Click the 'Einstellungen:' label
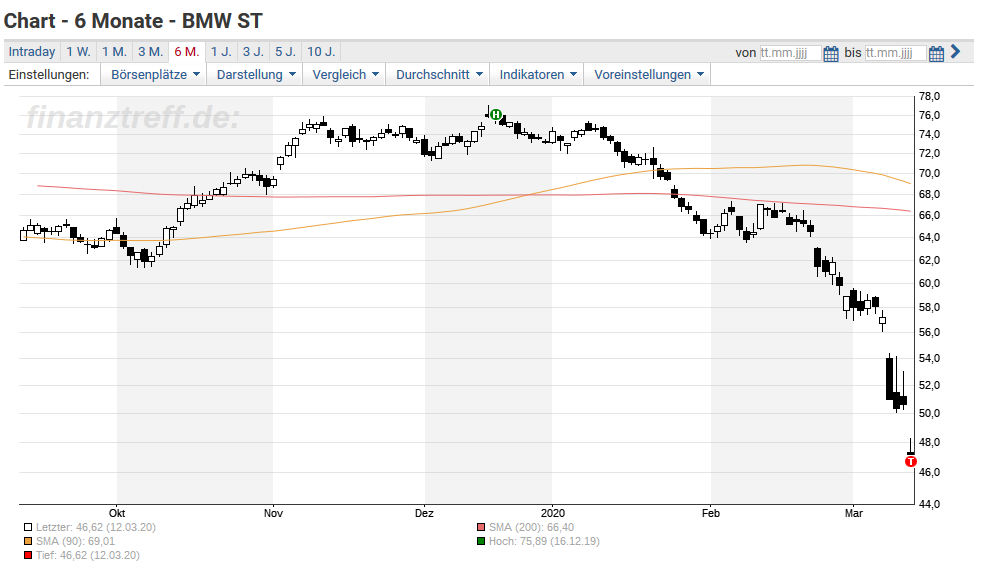Image resolution: width=983 pixels, height=569 pixels. pos(49,75)
